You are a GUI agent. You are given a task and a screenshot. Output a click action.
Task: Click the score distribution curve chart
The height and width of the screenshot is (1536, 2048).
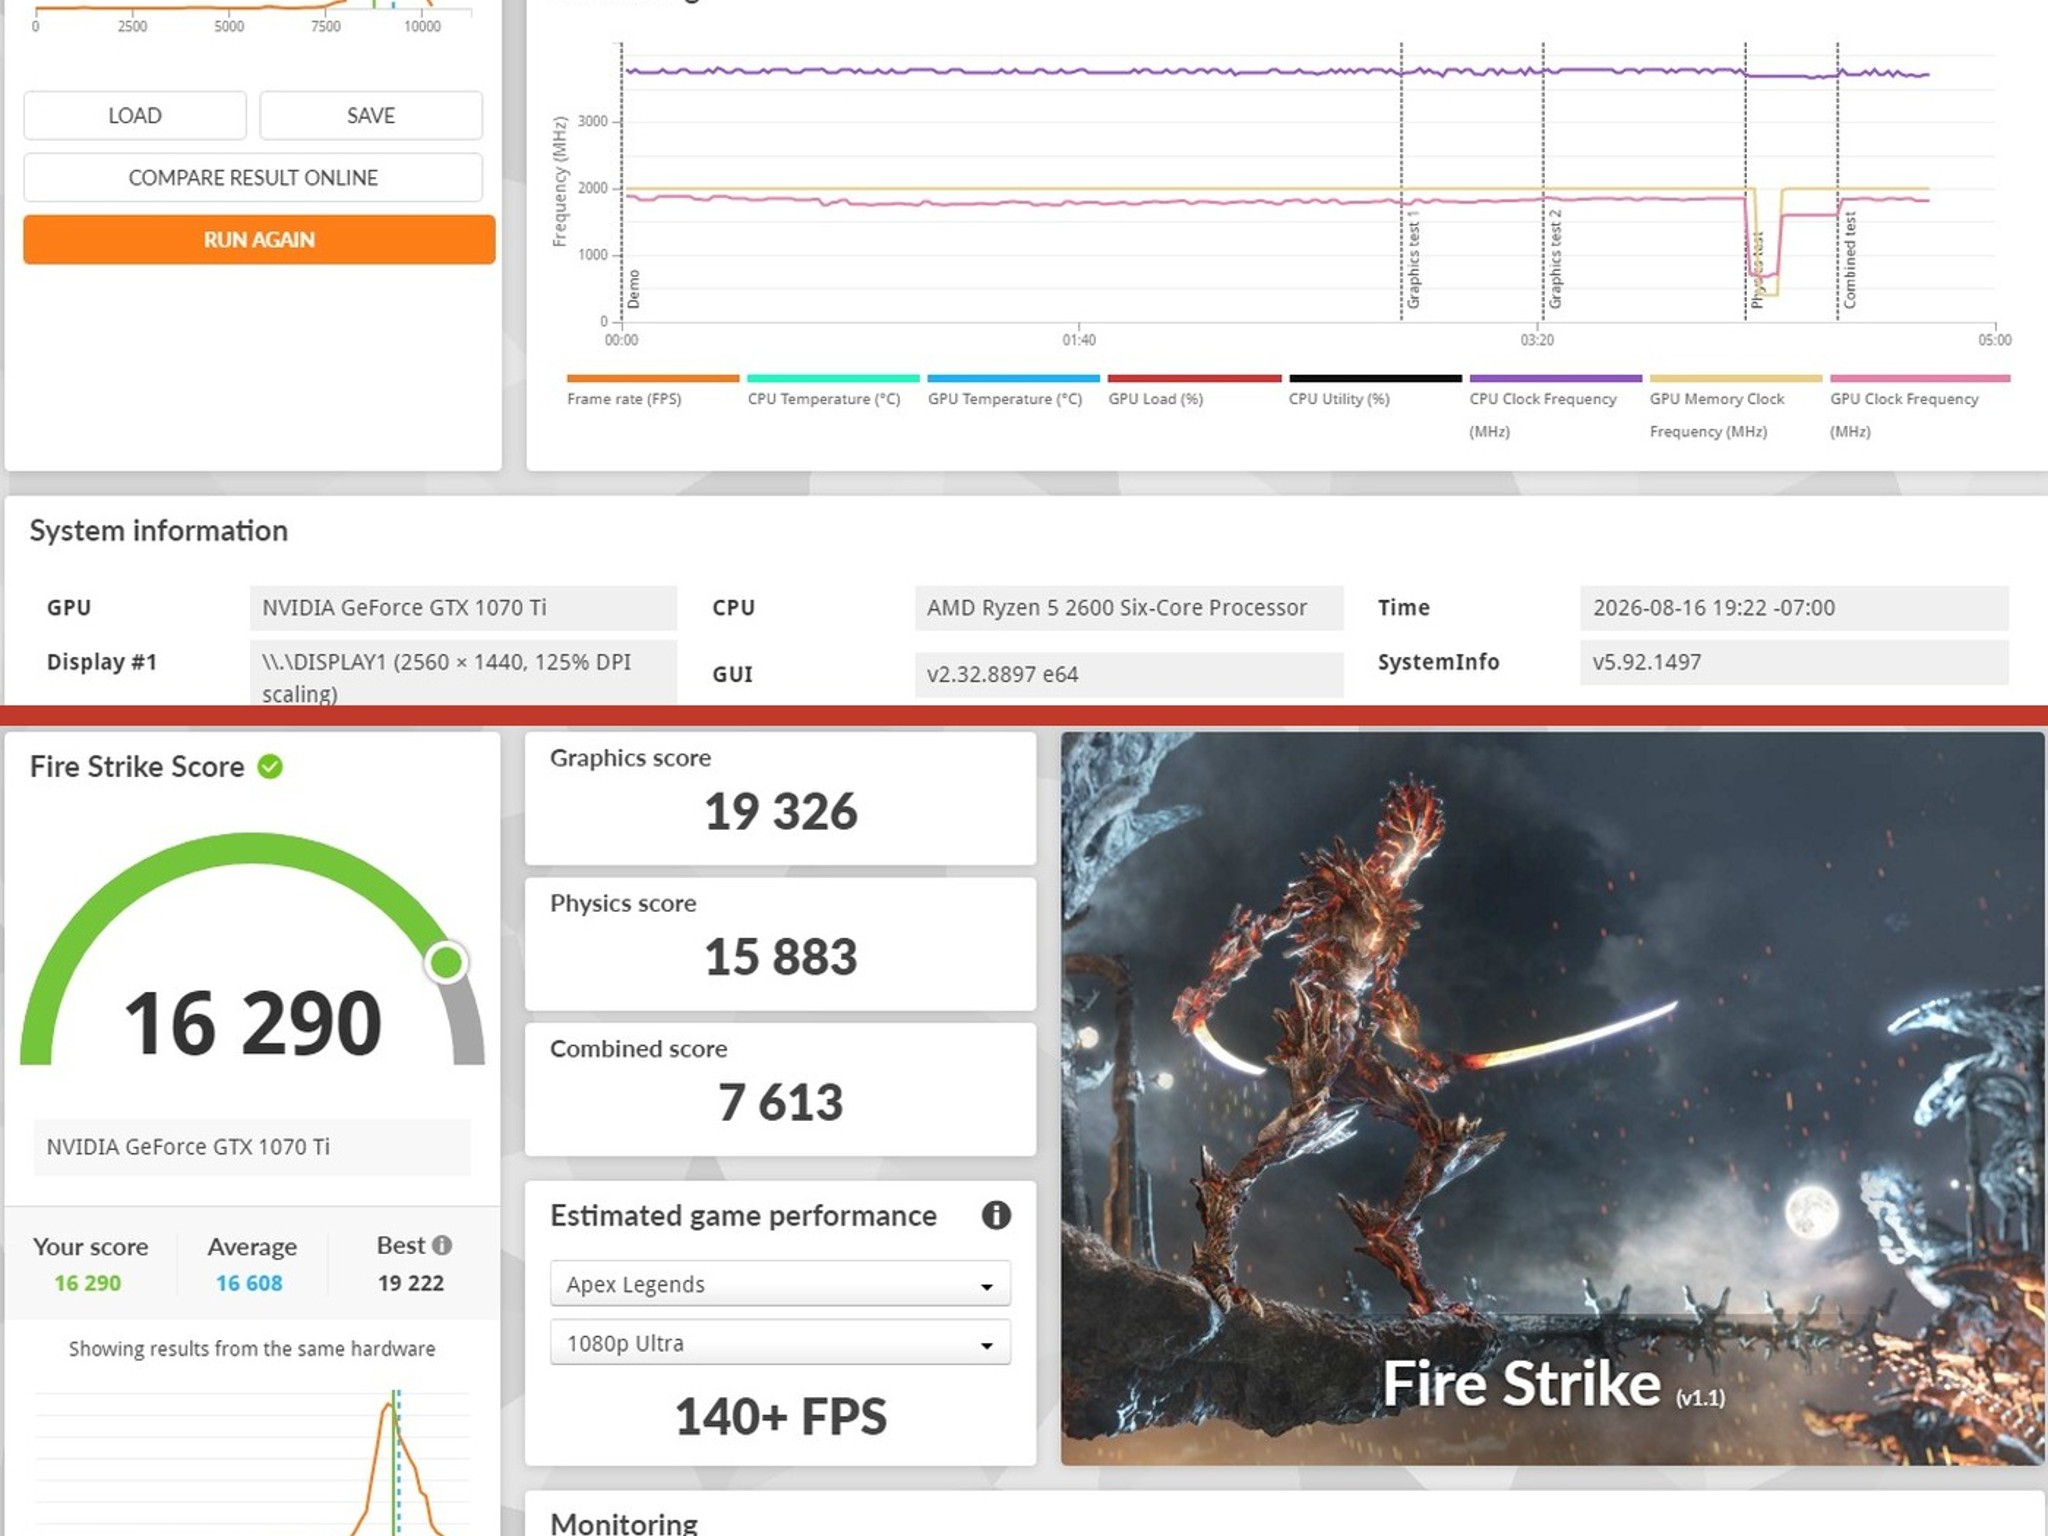[x=252, y=1462]
